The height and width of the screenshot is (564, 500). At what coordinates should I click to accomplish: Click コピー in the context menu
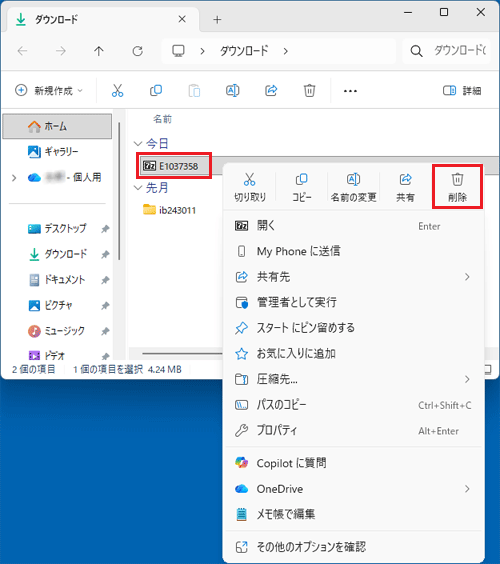[x=301, y=187]
